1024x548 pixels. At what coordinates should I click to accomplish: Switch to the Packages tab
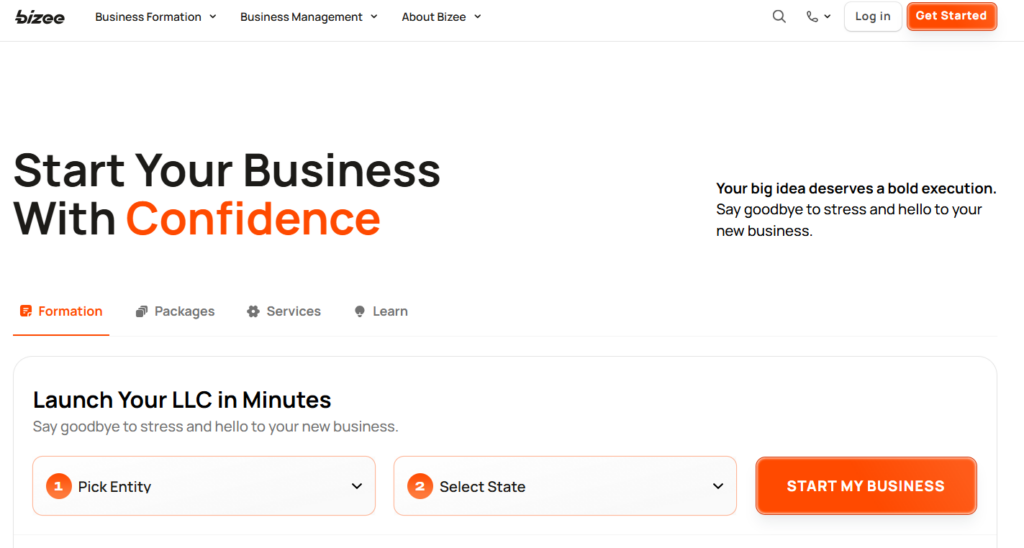point(184,311)
